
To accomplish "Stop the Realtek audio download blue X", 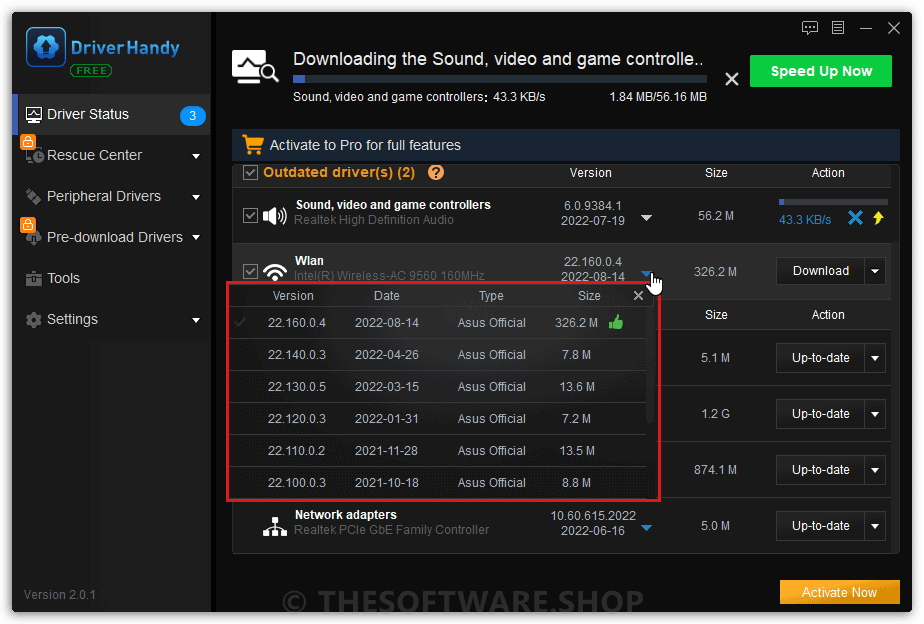I will (855, 218).
